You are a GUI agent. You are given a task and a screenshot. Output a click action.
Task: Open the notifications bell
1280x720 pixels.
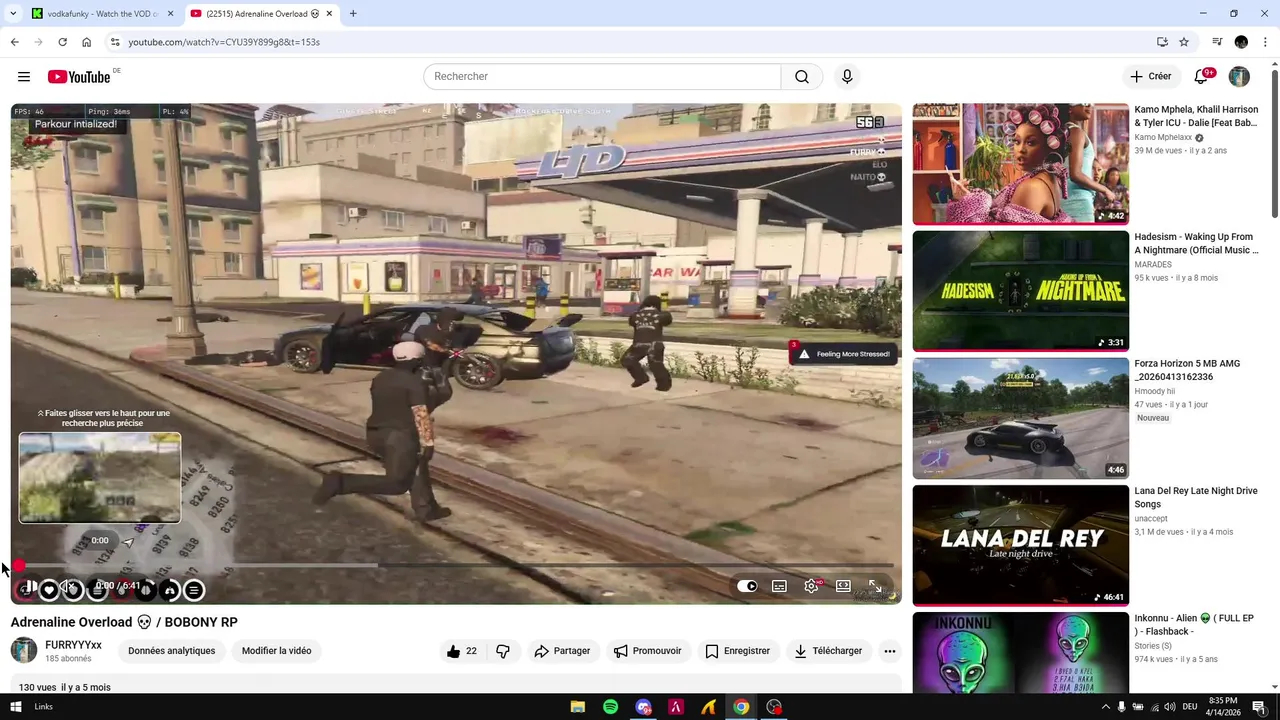(1202, 77)
